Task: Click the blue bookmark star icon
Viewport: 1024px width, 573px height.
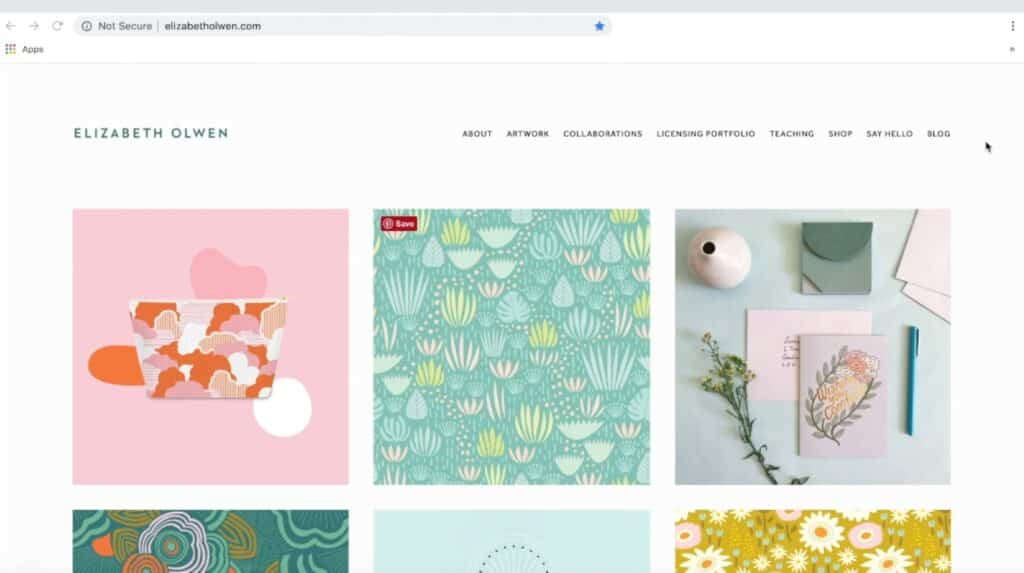Action: (600, 26)
